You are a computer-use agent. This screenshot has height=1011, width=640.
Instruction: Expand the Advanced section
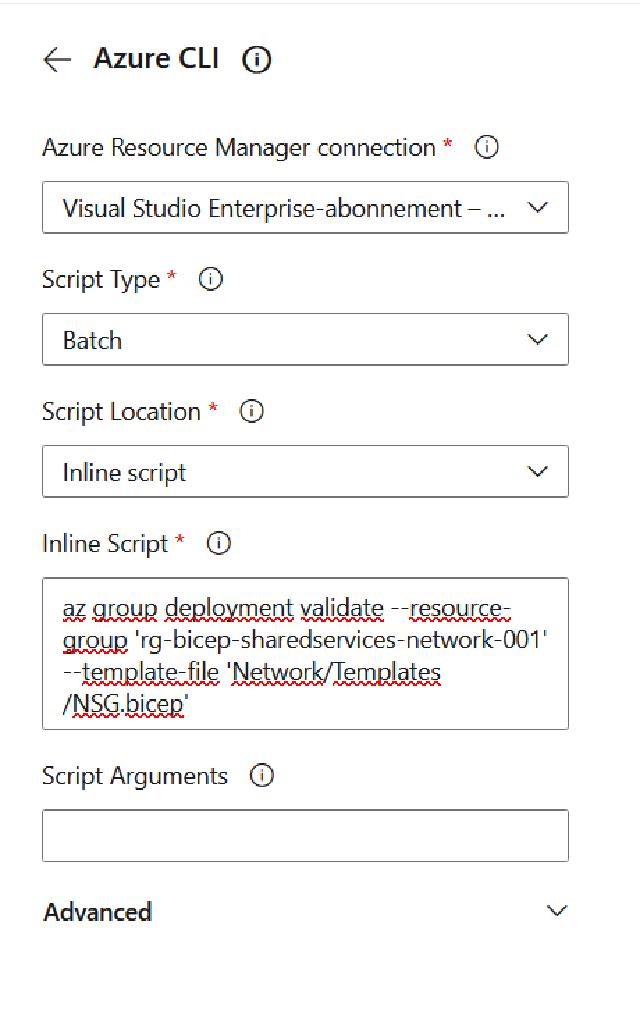(x=98, y=912)
